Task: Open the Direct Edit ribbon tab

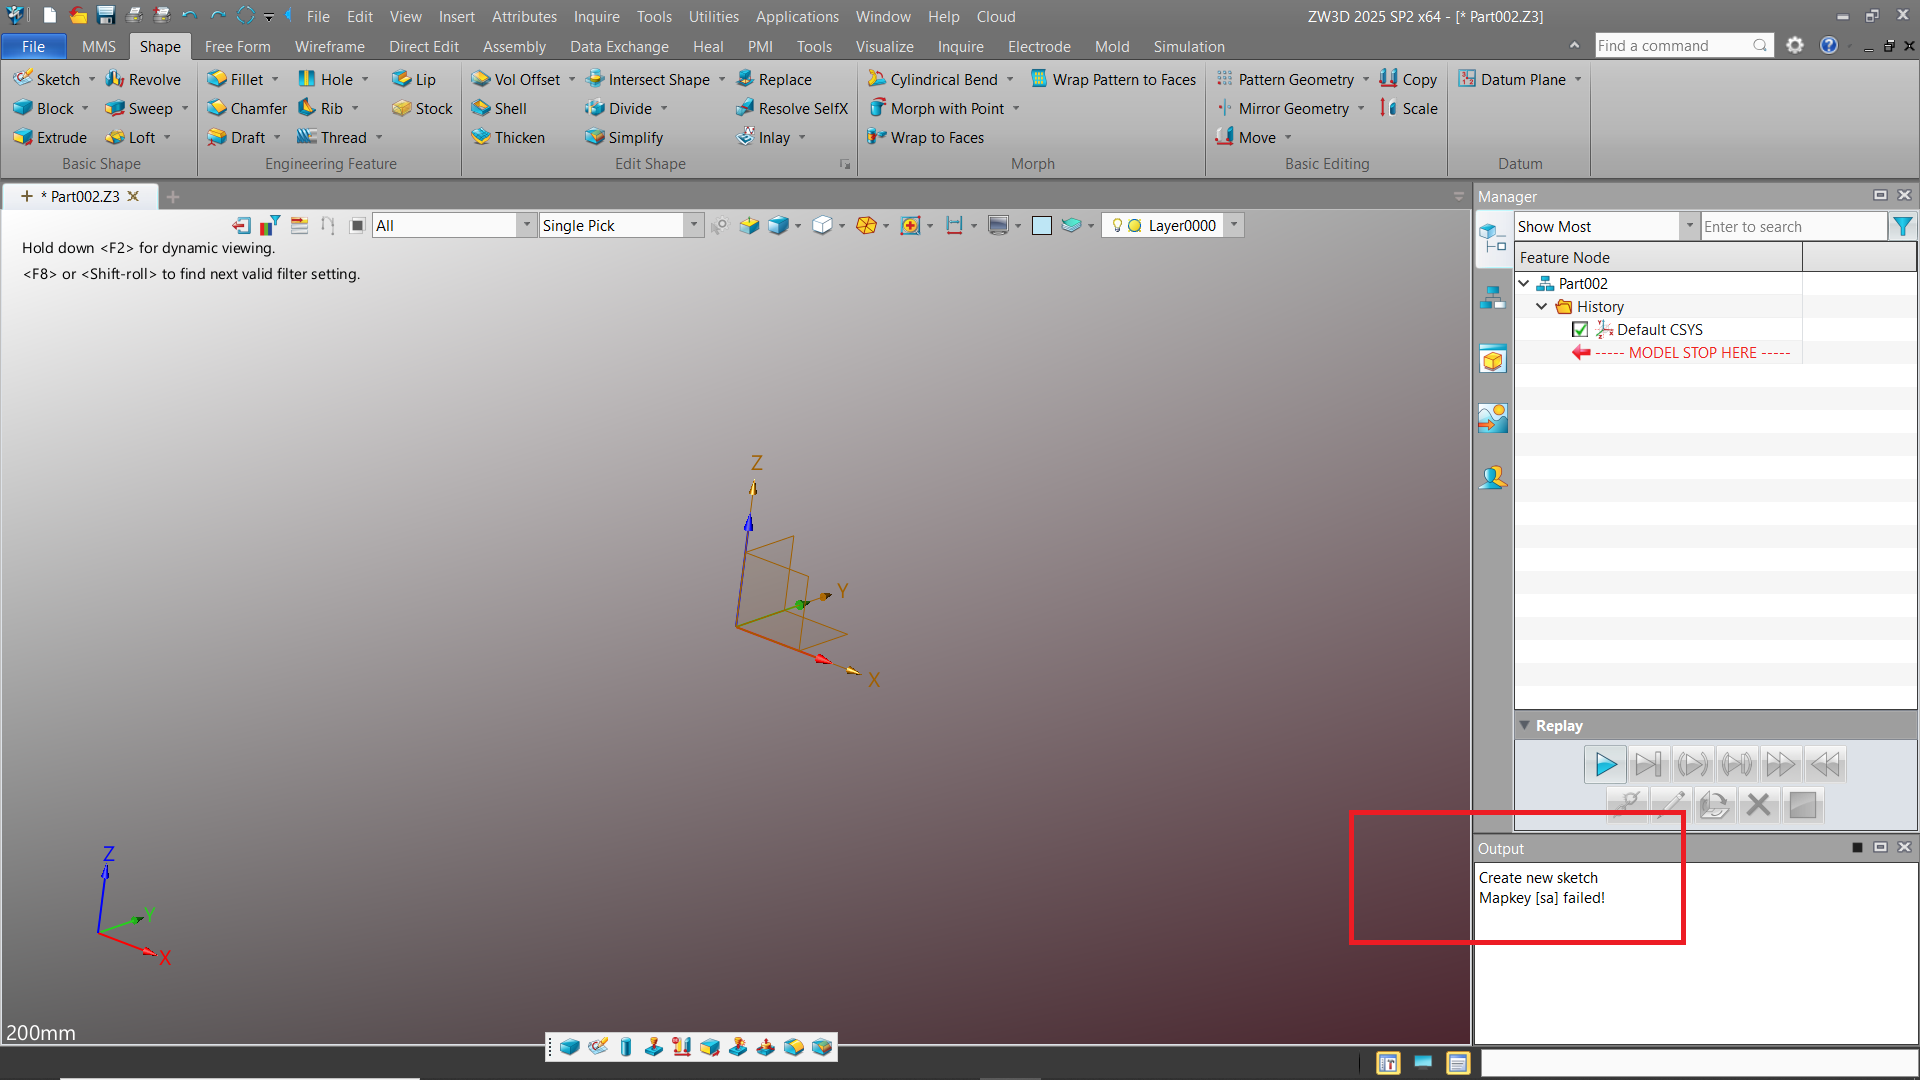Action: [424, 46]
